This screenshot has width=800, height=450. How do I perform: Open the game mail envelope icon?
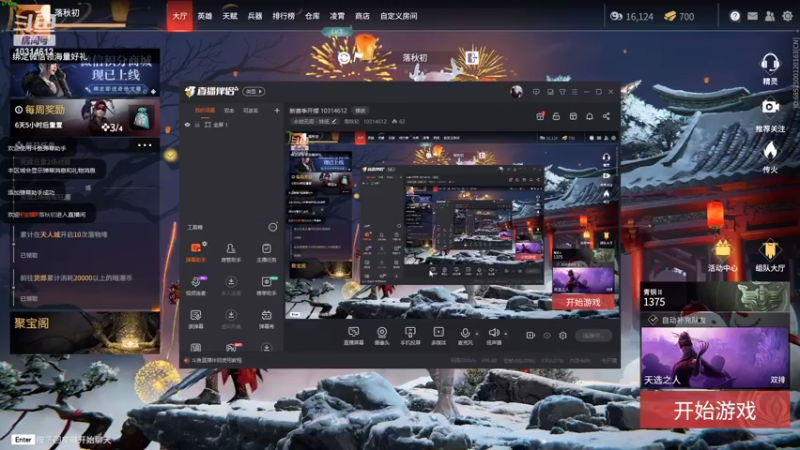[x=752, y=16]
